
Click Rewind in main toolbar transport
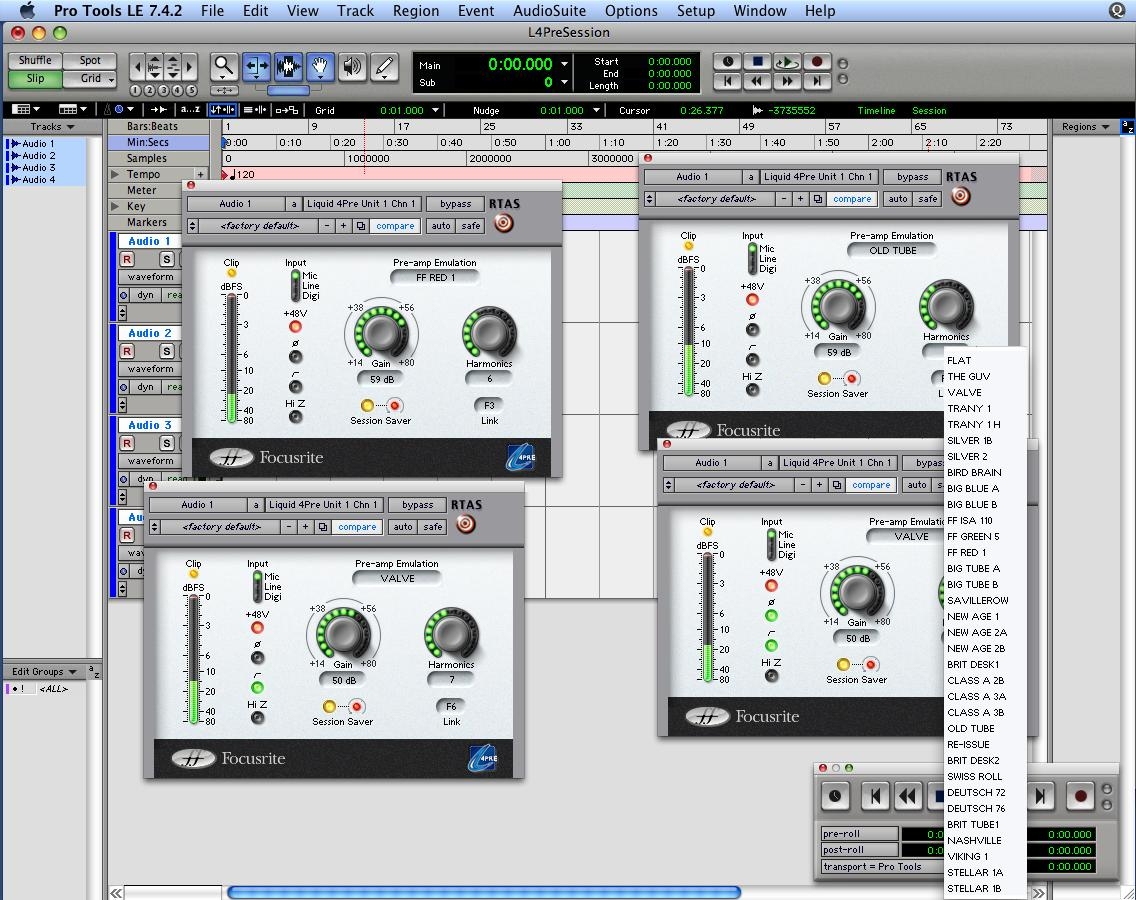(x=757, y=81)
